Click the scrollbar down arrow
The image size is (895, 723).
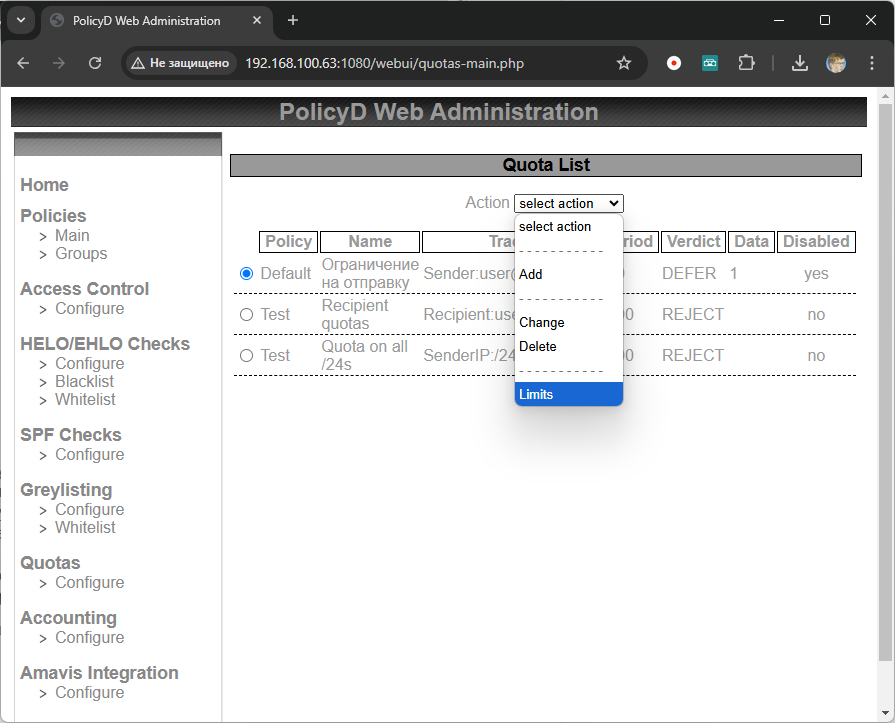point(885,713)
